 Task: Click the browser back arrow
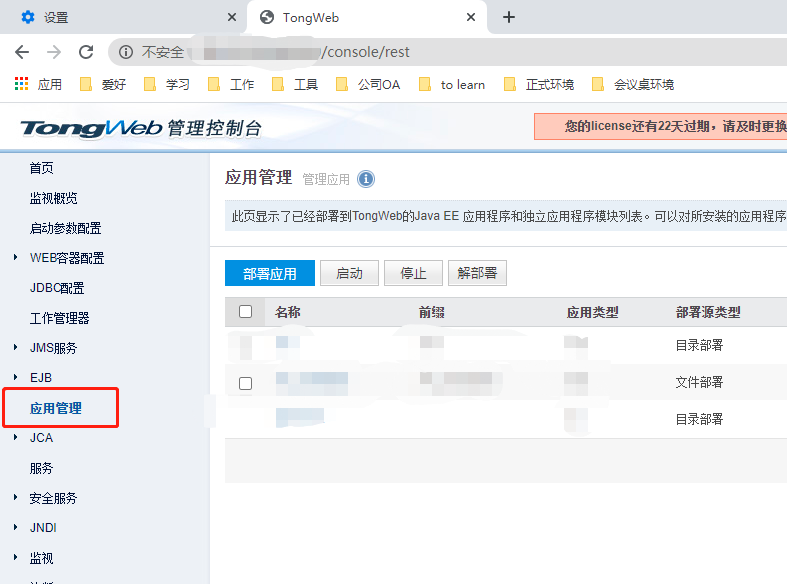tap(22, 52)
